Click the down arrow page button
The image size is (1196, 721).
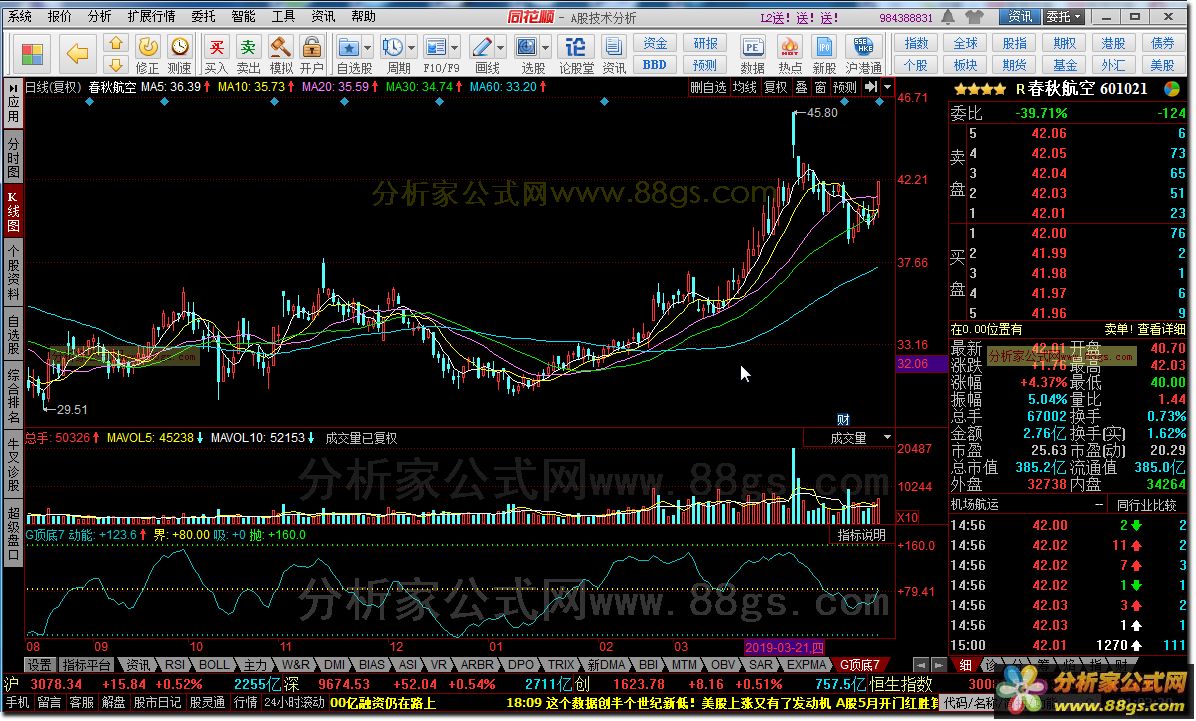[x=115, y=65]
